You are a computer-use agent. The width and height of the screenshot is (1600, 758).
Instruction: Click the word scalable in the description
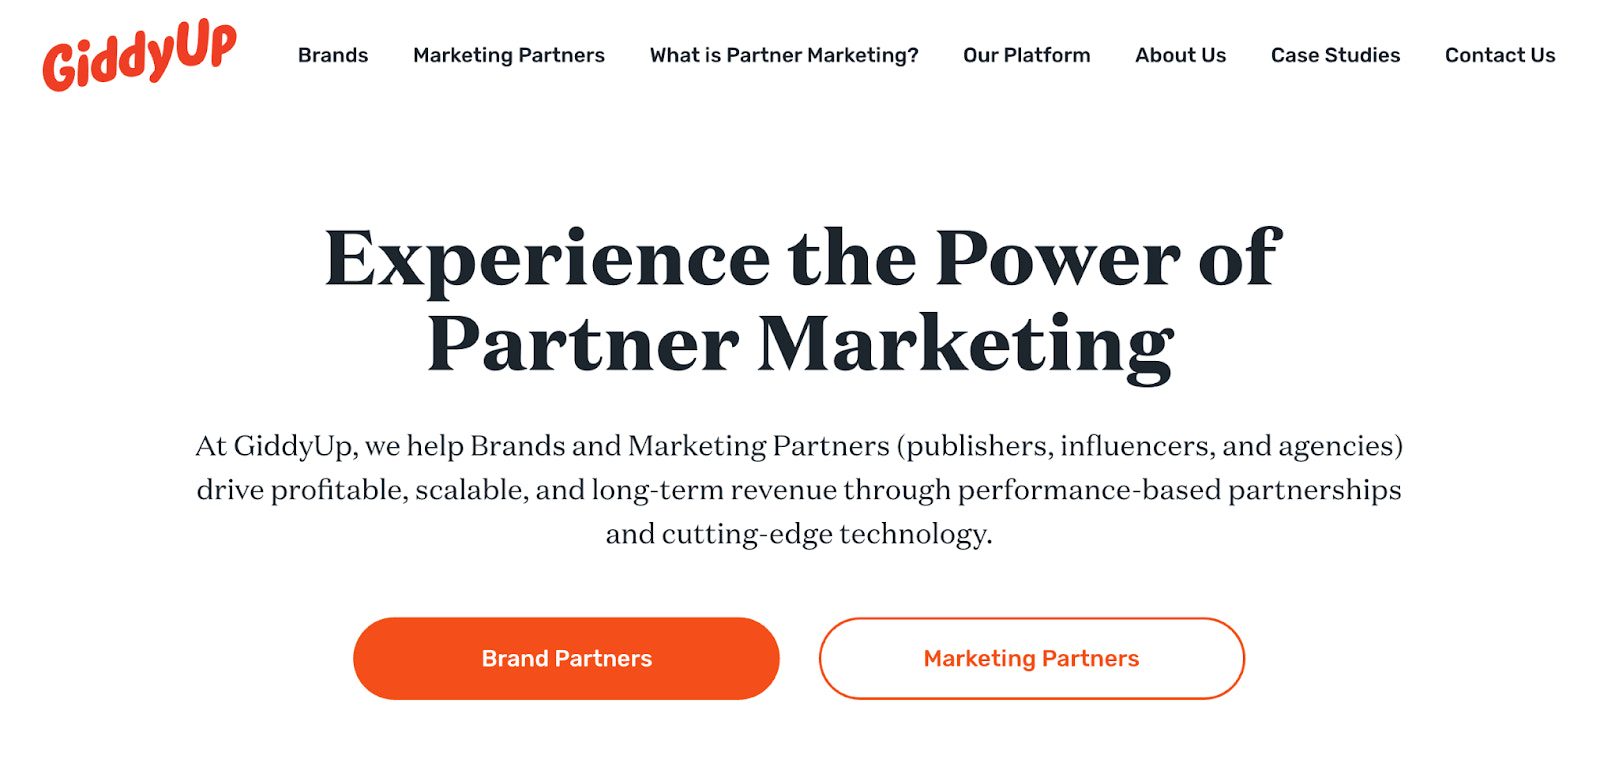pos(471,490)
